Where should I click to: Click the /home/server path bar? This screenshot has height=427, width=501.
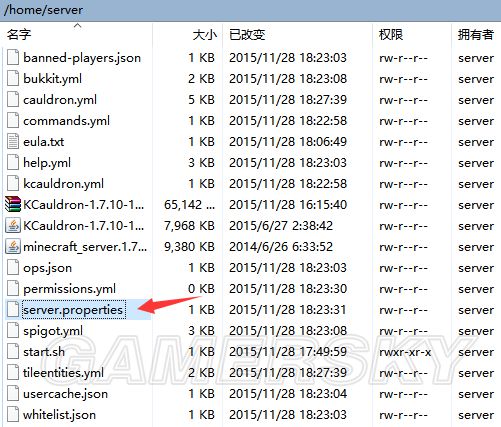[x=250, y=10]
